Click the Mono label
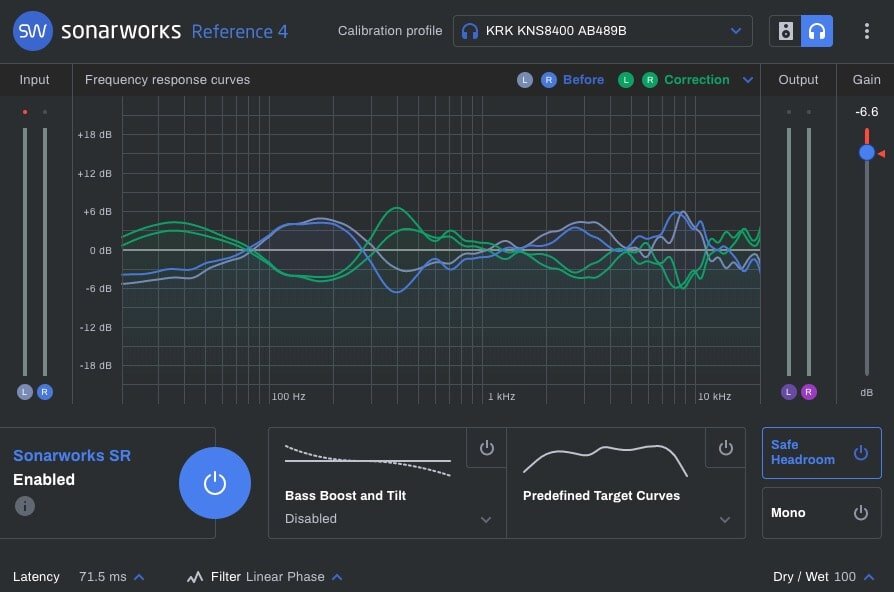 pos(788,513)
